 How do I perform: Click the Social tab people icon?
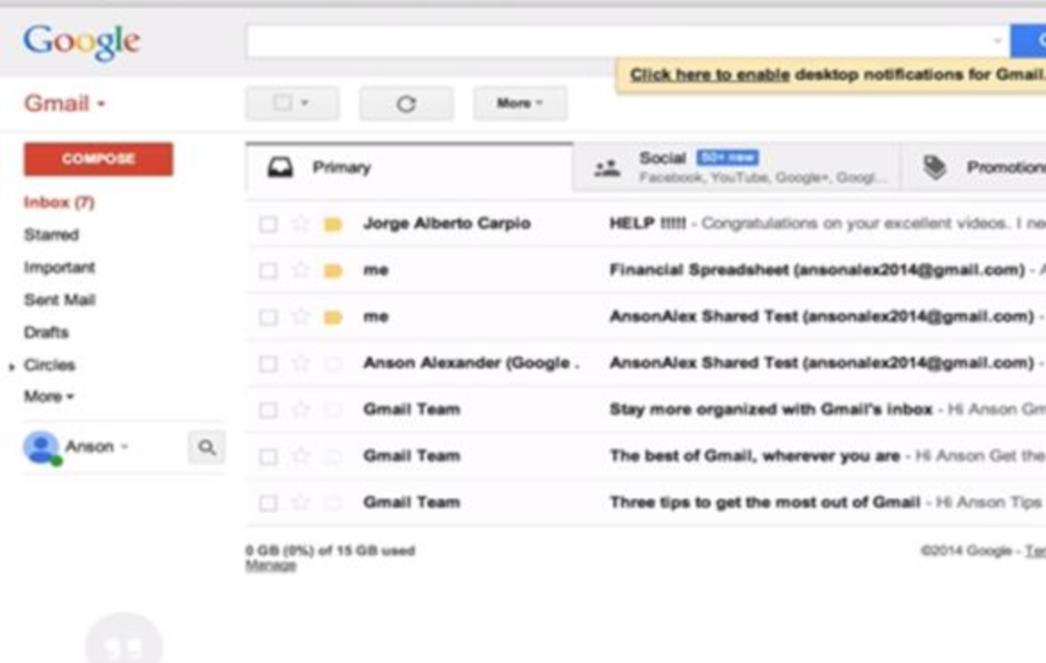(607, 168)
